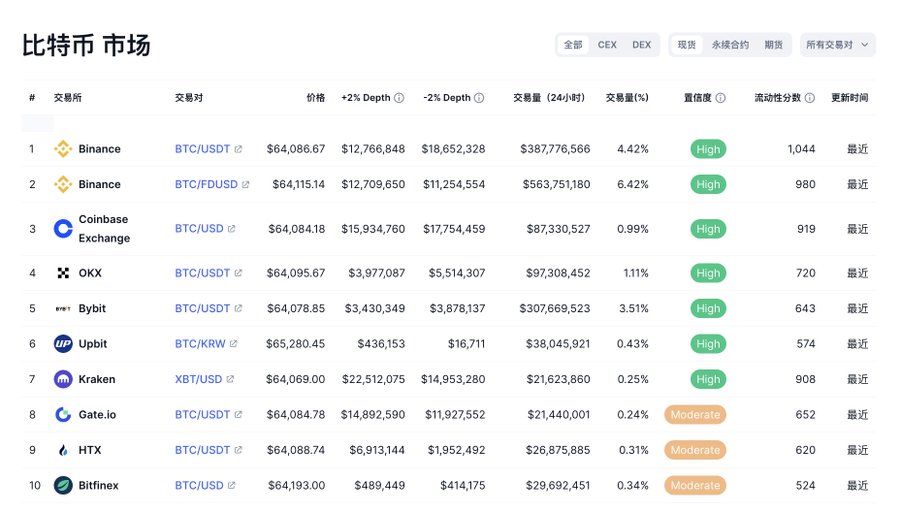Open the Coinbase BTC/USD pair link
This screenshot has width=900, height=512.
[199, 228]
